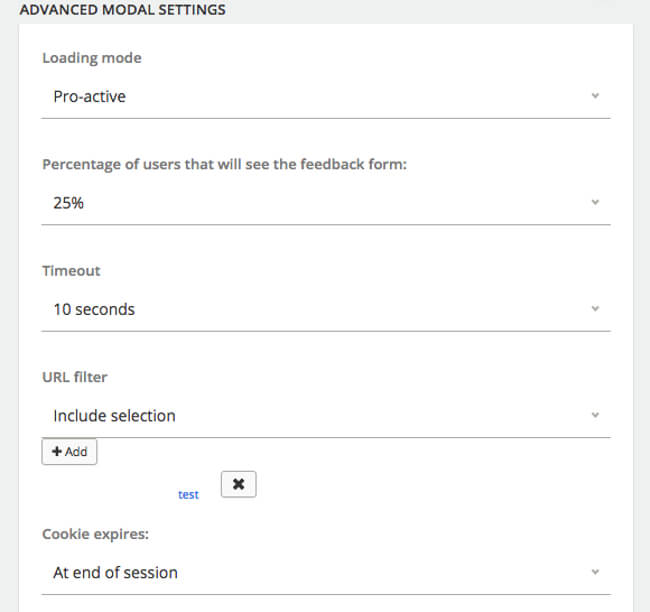Open the 10 seconds timeout dropdown
This screenshot has width=650, height=612.
320,310
